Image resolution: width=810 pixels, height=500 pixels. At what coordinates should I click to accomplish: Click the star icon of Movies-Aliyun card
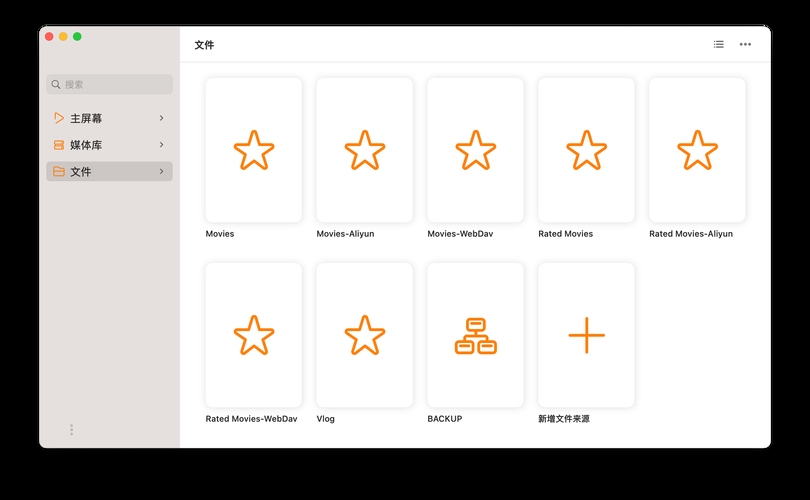coord(365,150)
